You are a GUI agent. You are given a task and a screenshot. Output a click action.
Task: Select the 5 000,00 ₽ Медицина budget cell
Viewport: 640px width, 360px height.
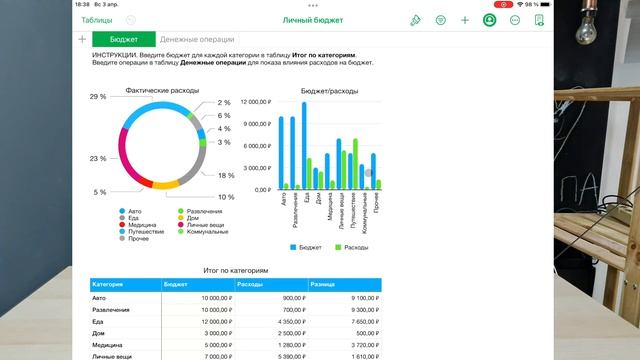(x=198, y=345)
